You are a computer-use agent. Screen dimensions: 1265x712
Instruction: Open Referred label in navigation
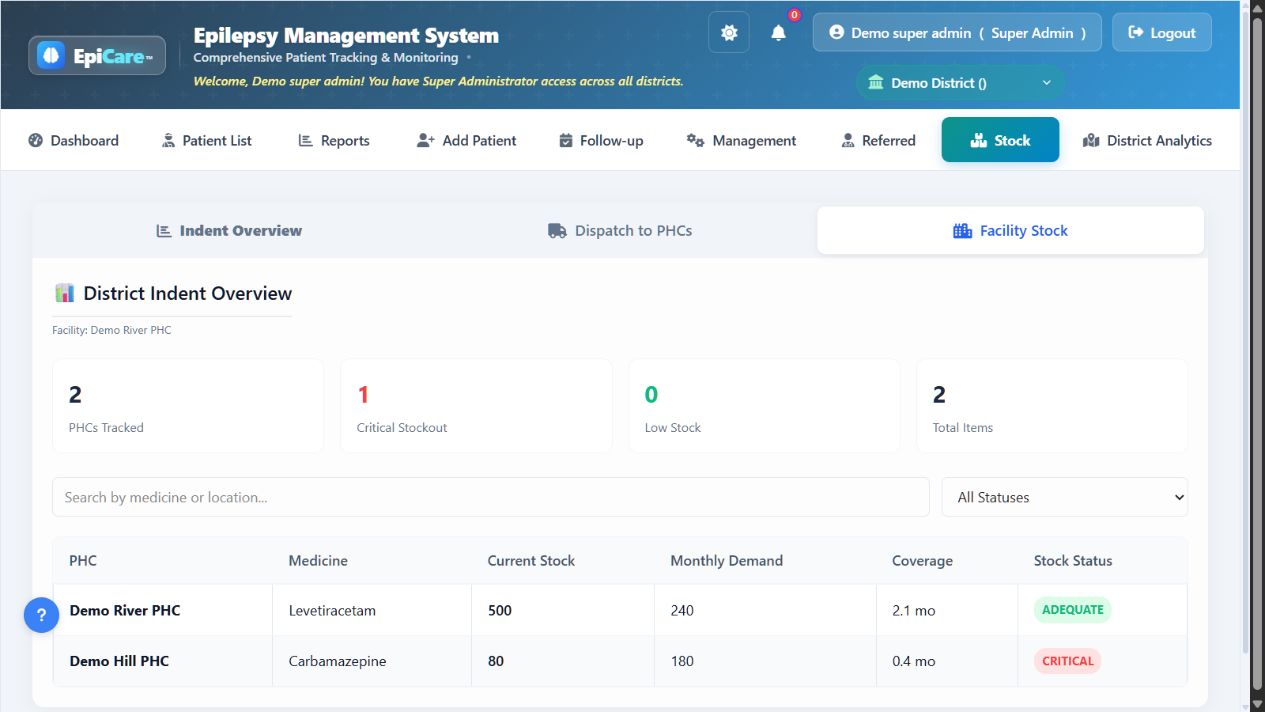889,140
